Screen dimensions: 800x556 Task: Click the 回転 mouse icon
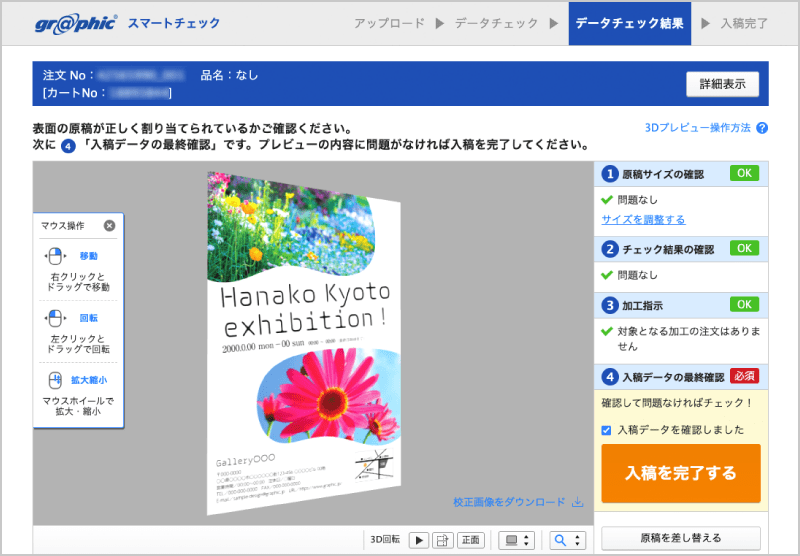55,318
